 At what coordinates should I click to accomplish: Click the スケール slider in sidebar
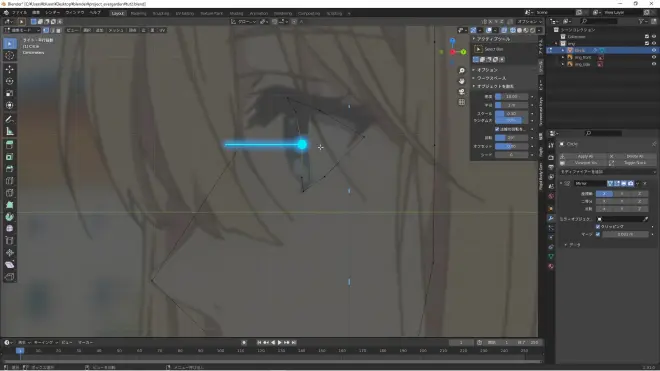(511, 114)
